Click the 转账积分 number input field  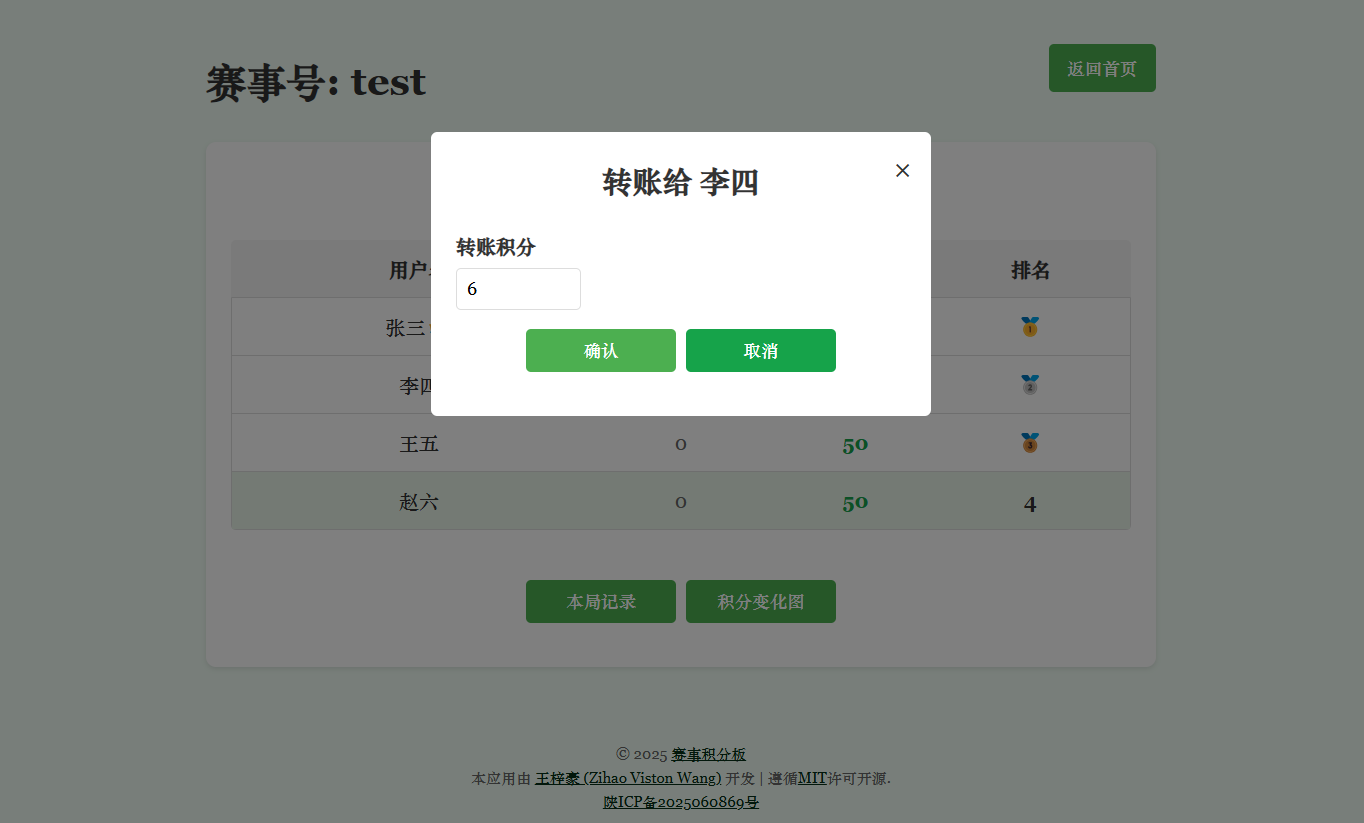pyautogui.click(x=518, y=288)
